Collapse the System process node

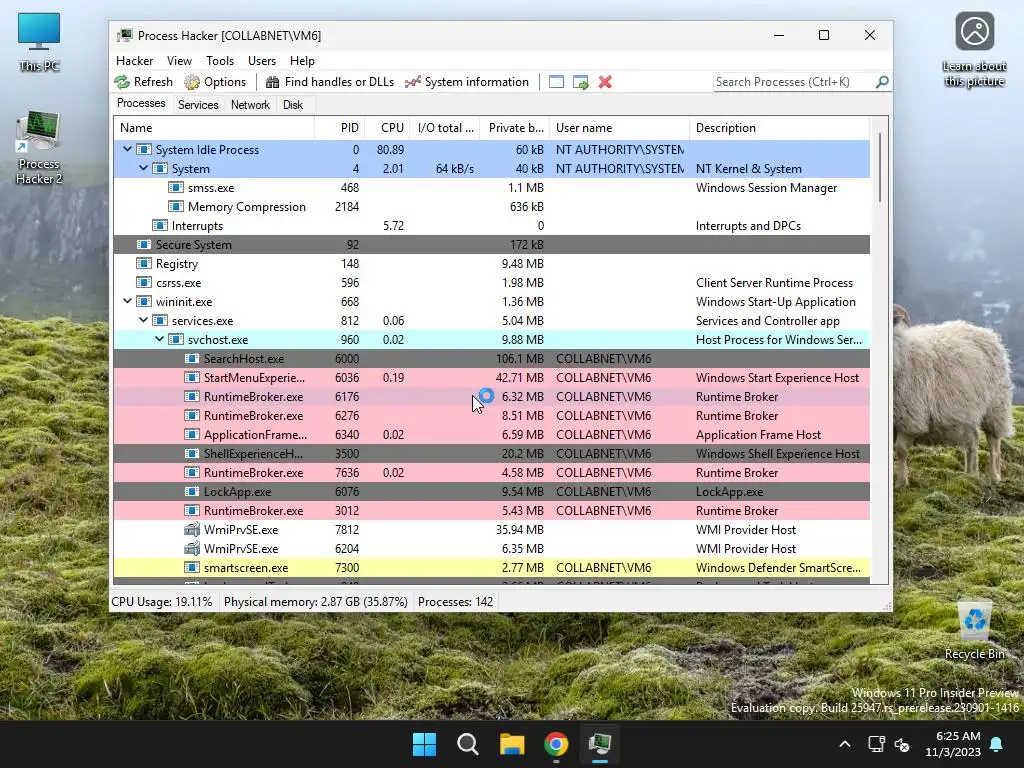click(143, 168)
